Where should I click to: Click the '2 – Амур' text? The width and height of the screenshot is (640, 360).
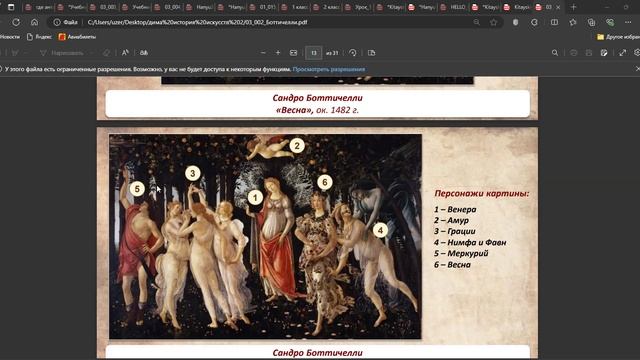[x=451, y=220]
